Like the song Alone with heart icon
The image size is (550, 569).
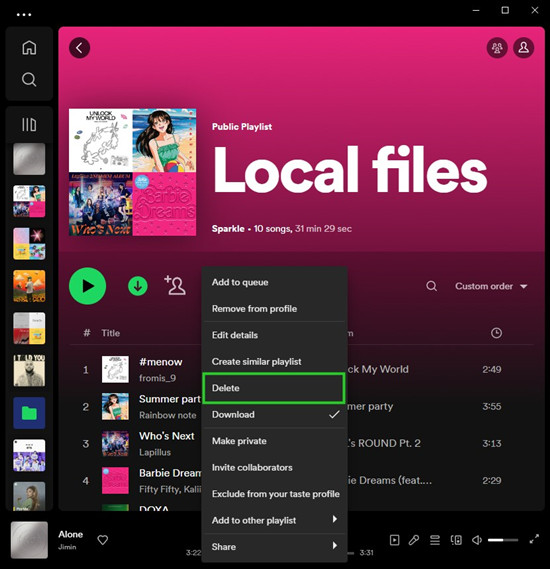(x=103, y=540)
